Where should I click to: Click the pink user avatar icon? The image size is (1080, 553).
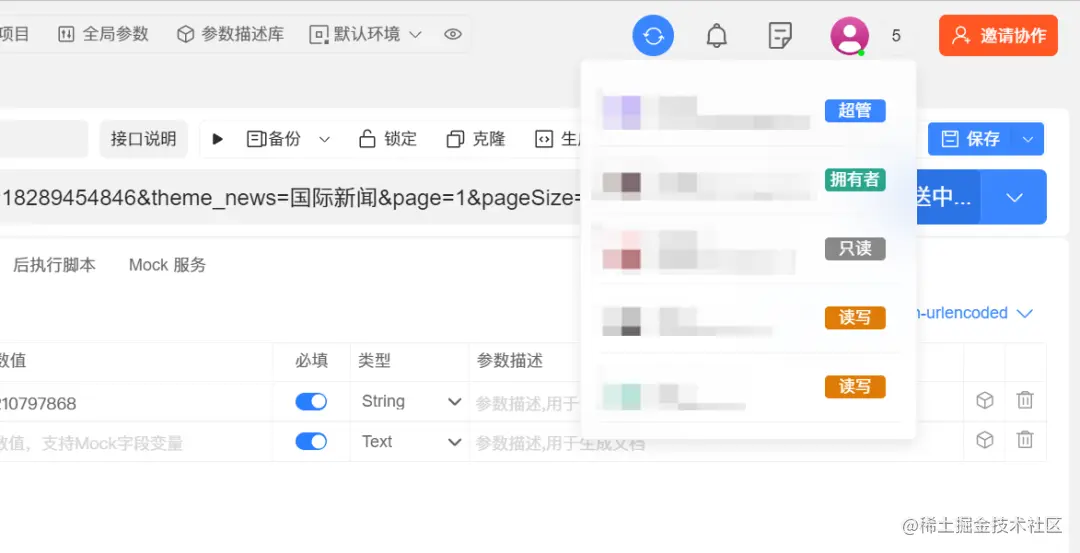(849, 35)
